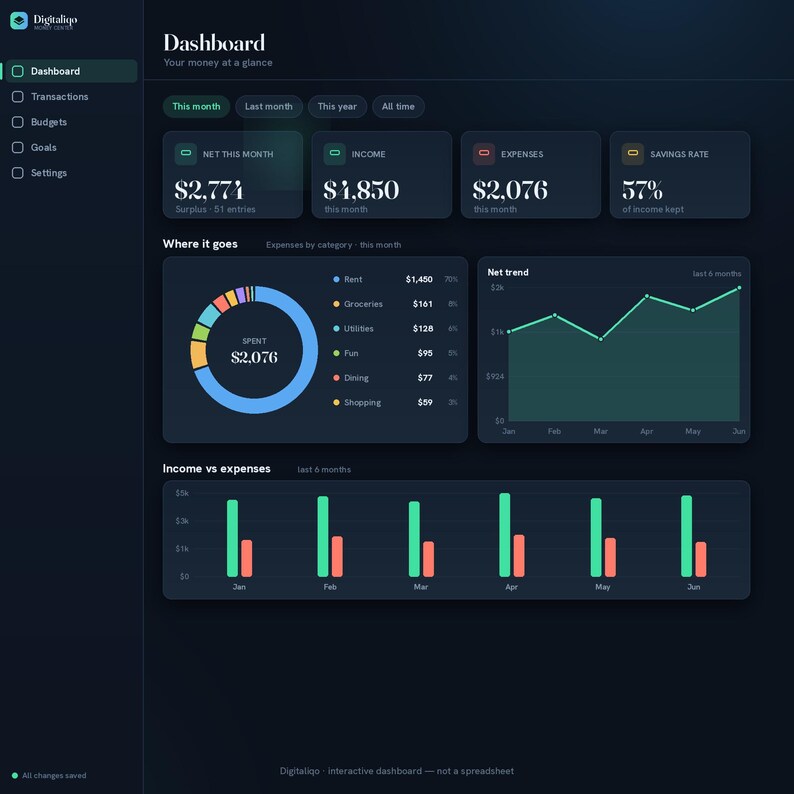Click the Jun red expenses bar

point(701,559)
